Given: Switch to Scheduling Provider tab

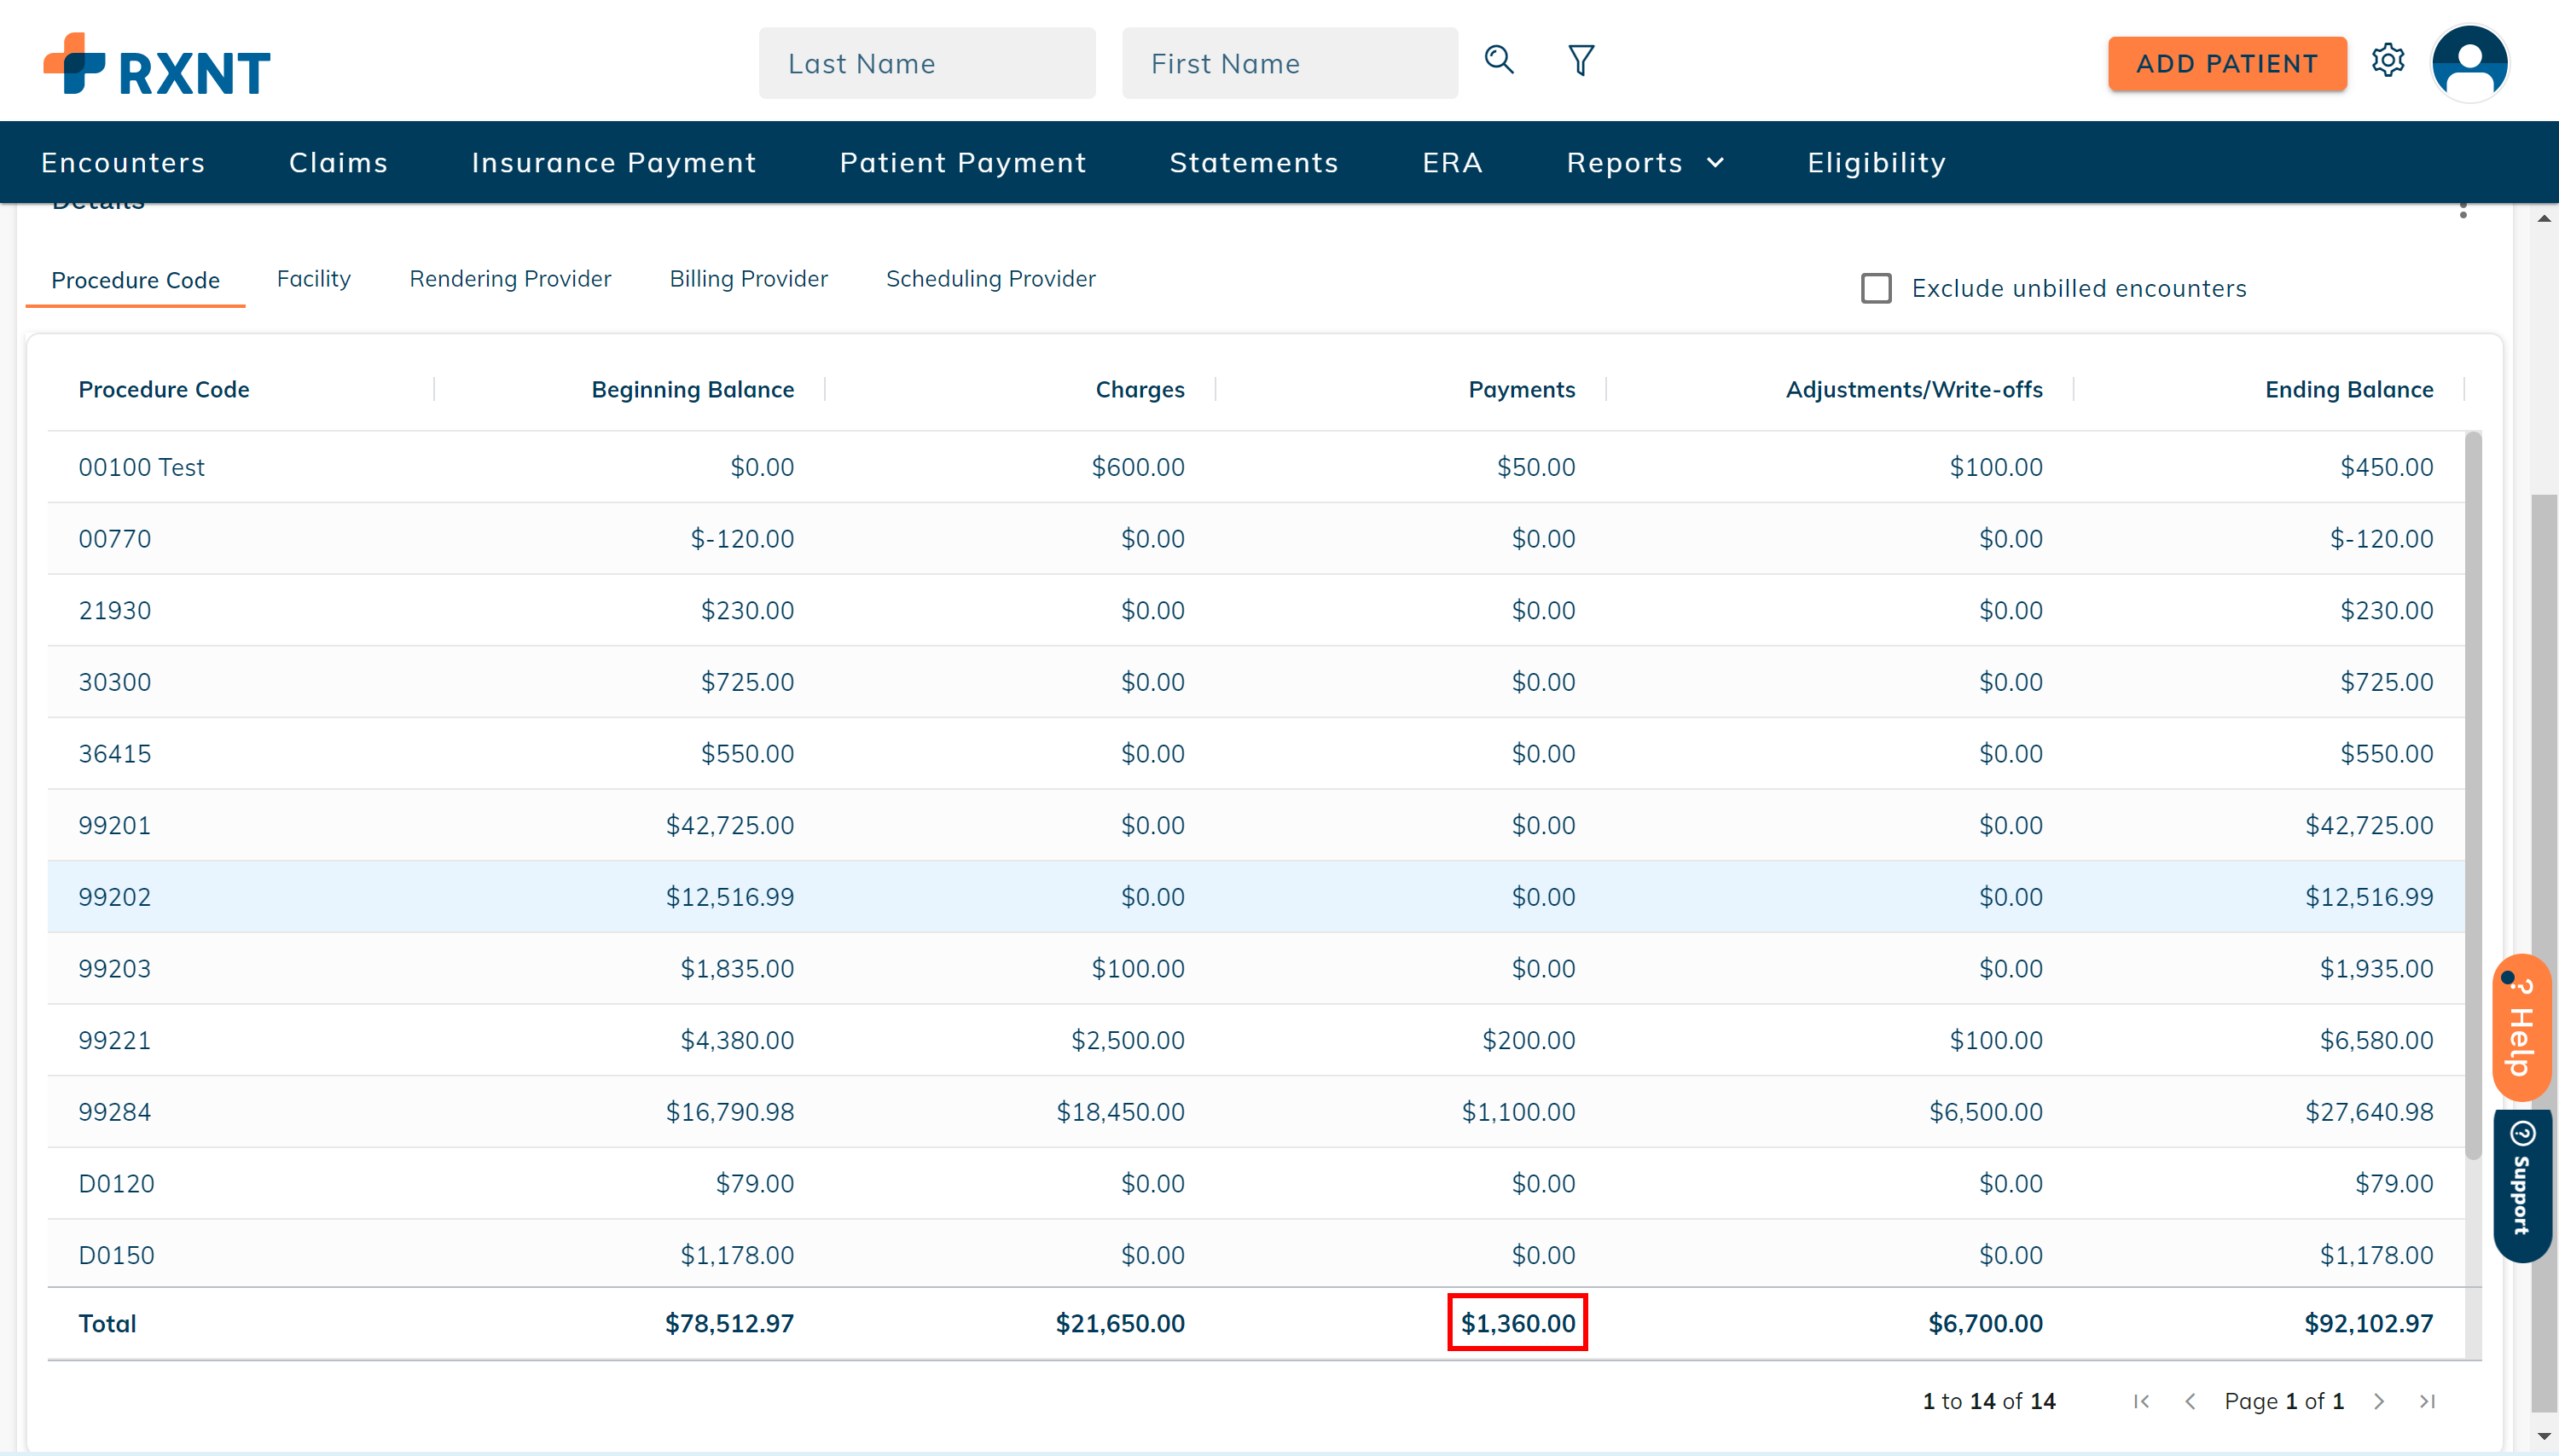Looking at the screenshot, I should (990, 279).
